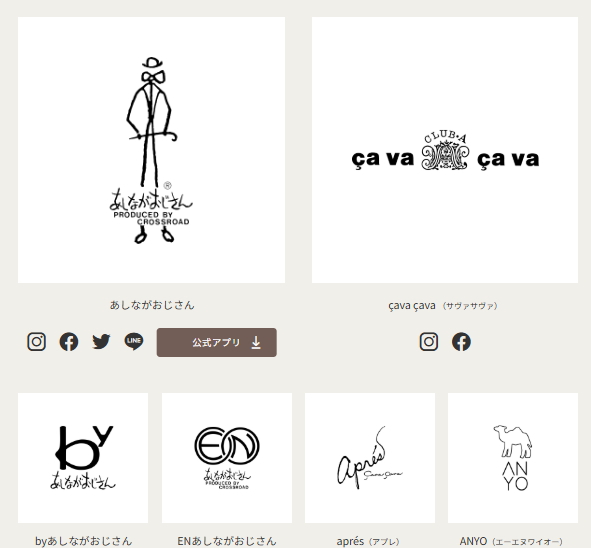Image resolution: width=591 pixels, height=548 pixels.
Task: Open あしながおじさん Facebook icon
Action: pyautogui.click(x=69, y=342)
